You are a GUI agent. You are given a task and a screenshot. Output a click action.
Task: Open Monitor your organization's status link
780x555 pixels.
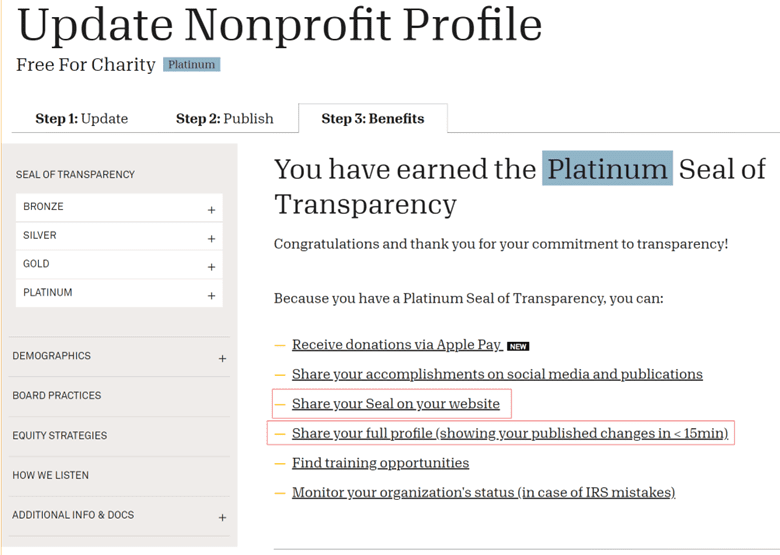(483, 492)
